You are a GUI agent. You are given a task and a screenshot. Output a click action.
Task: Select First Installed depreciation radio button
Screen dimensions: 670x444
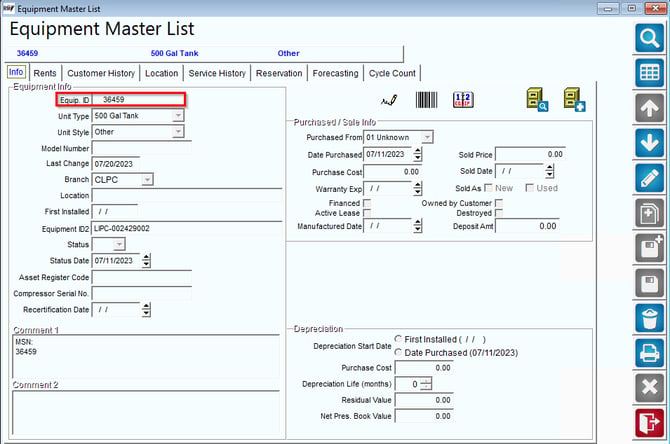click(x=398, y=339)
